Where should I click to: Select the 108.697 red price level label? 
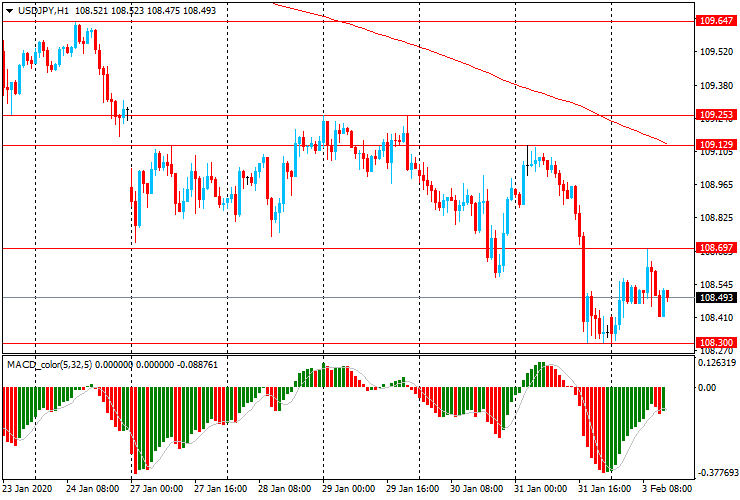click(x=716, y=247)
